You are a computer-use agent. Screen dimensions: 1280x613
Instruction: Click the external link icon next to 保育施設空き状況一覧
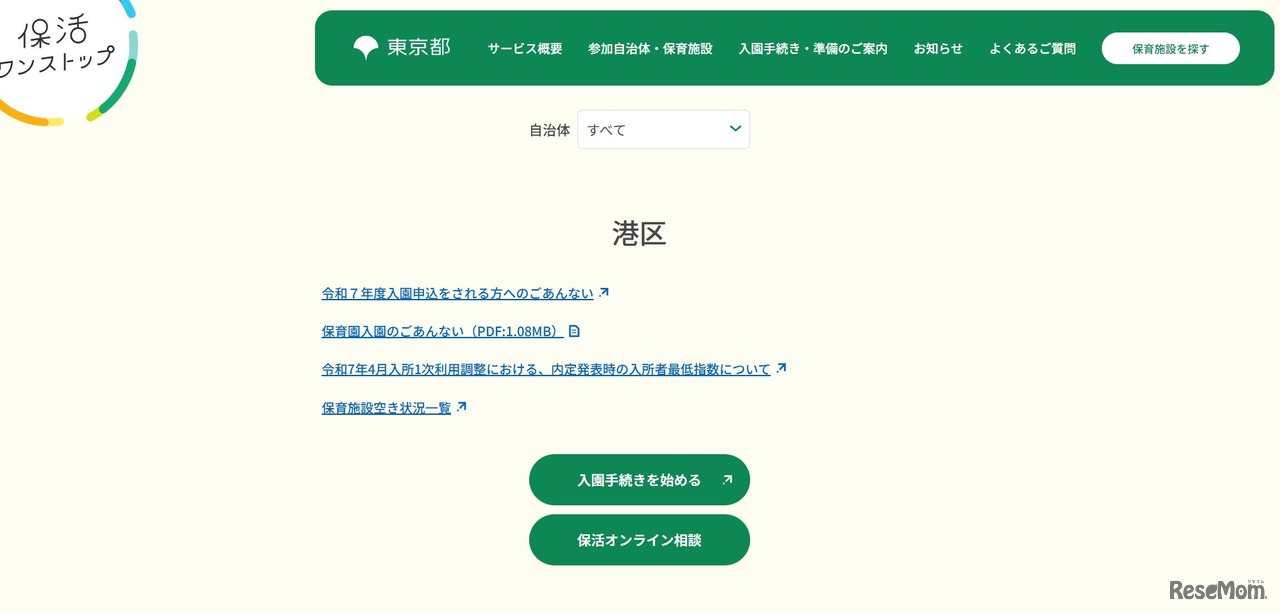pyautogui.click(x=461, y=405)
